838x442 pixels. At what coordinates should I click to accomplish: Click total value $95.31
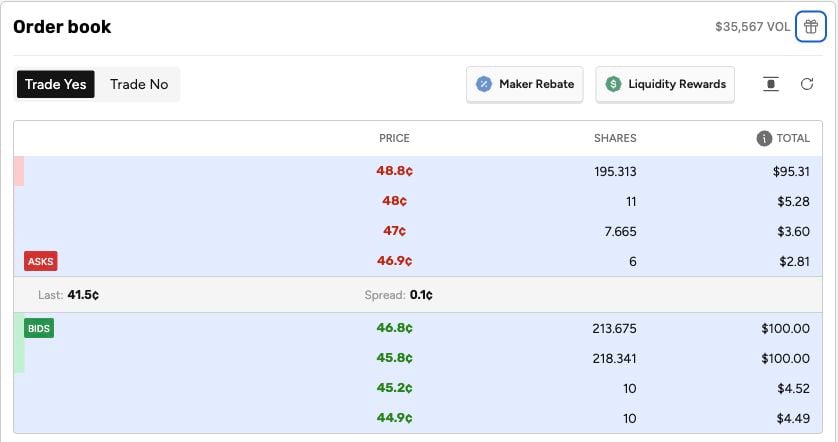click(791, 172)
